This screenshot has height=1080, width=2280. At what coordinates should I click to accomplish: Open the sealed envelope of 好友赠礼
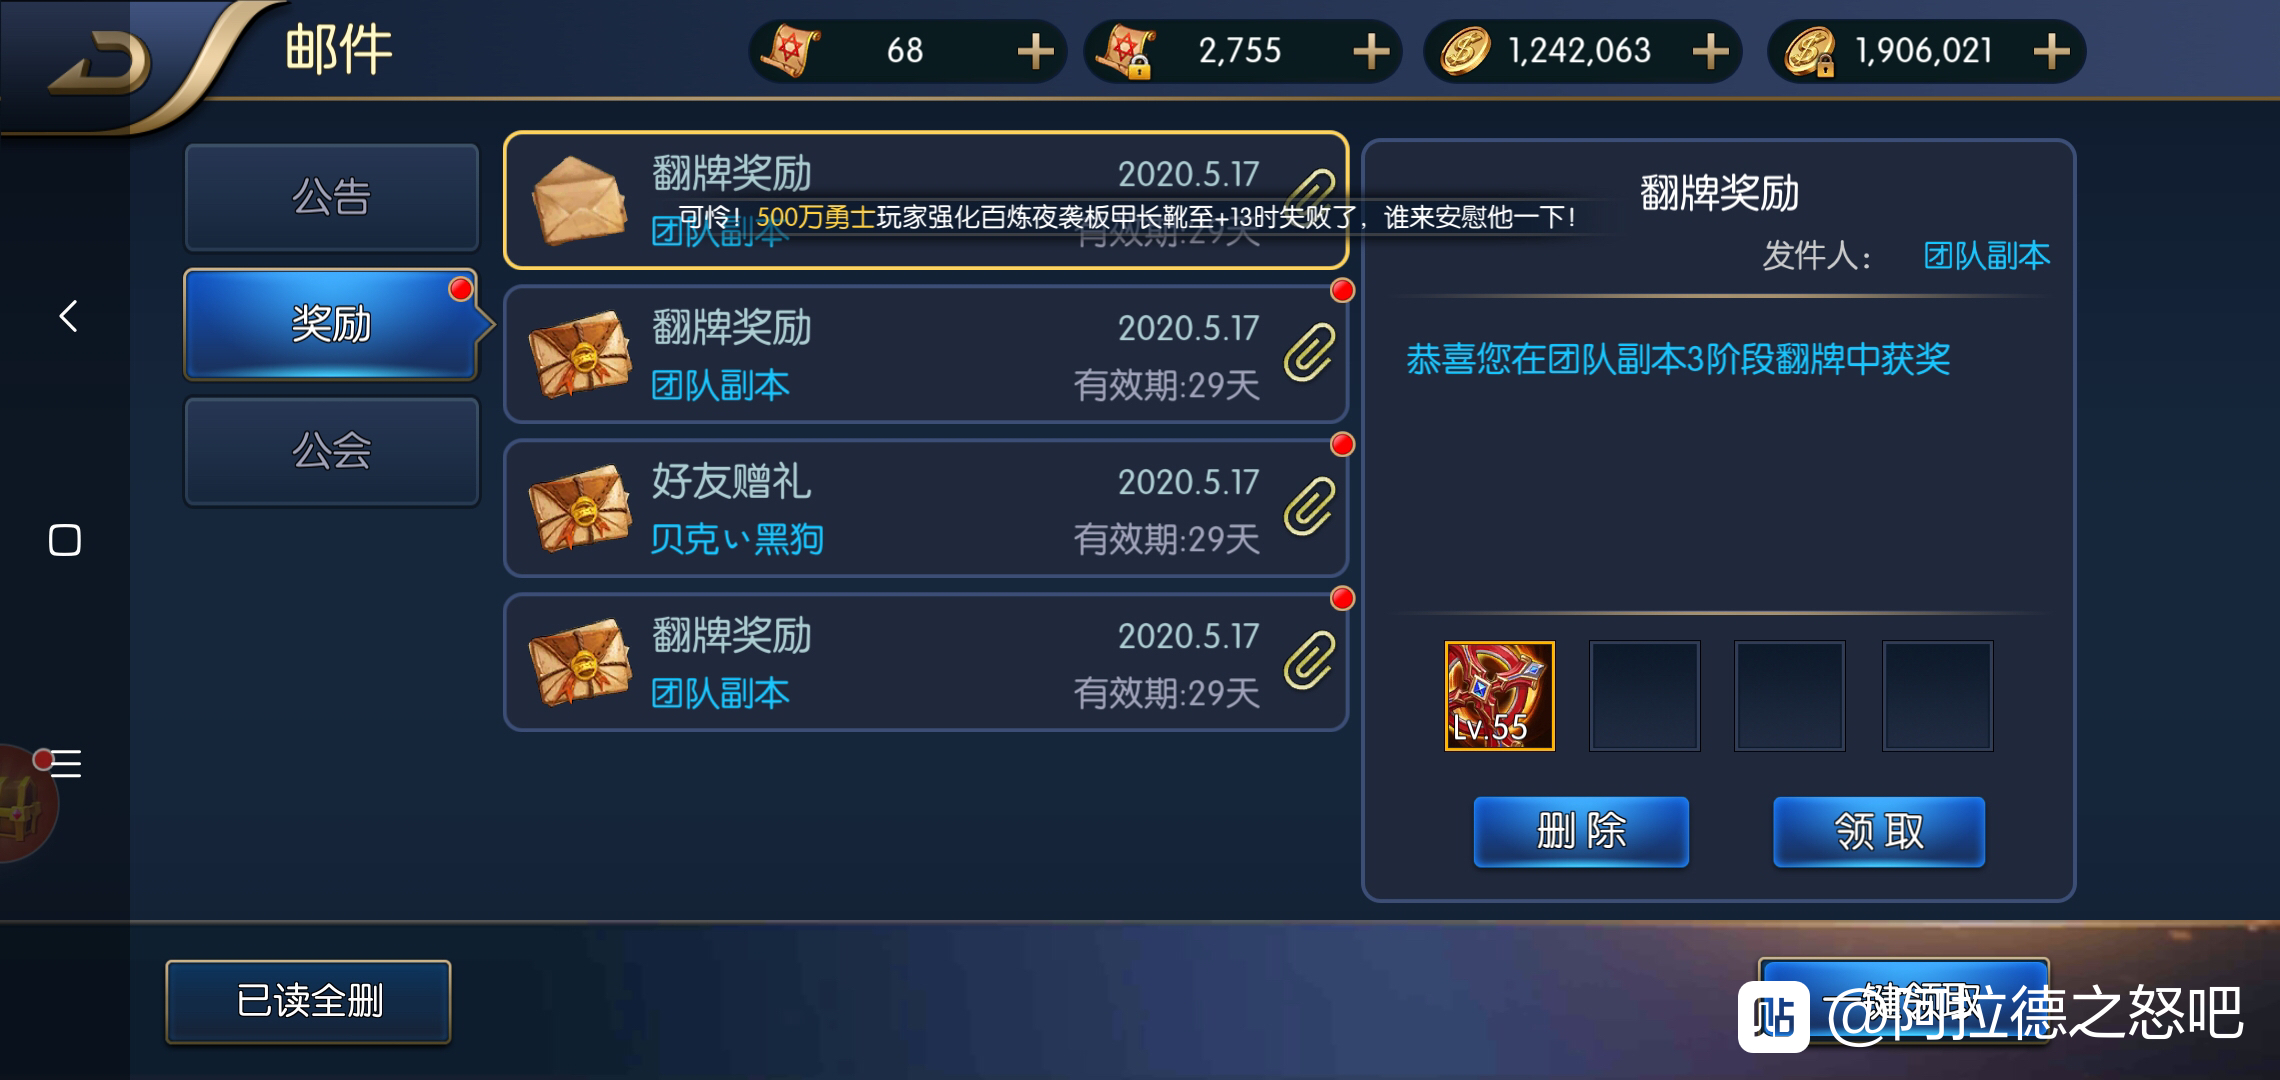tap(580, 508)
